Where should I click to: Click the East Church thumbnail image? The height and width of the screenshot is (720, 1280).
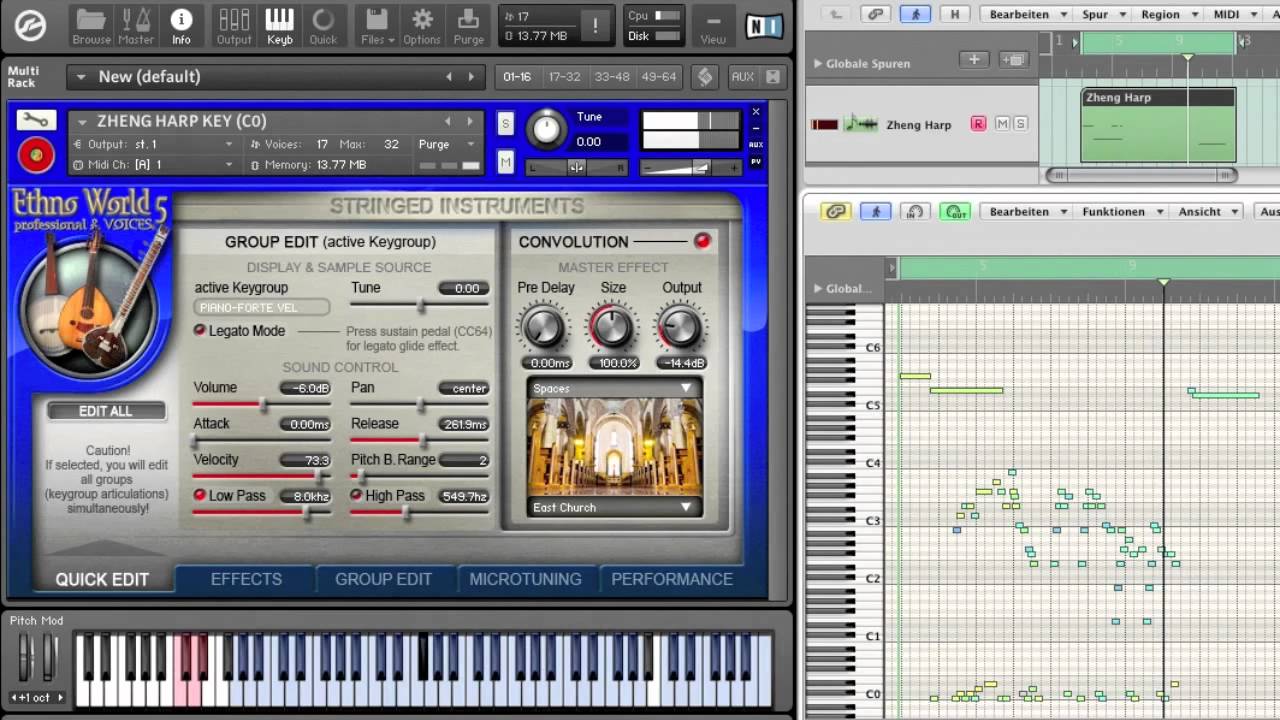tap(613, 447)
